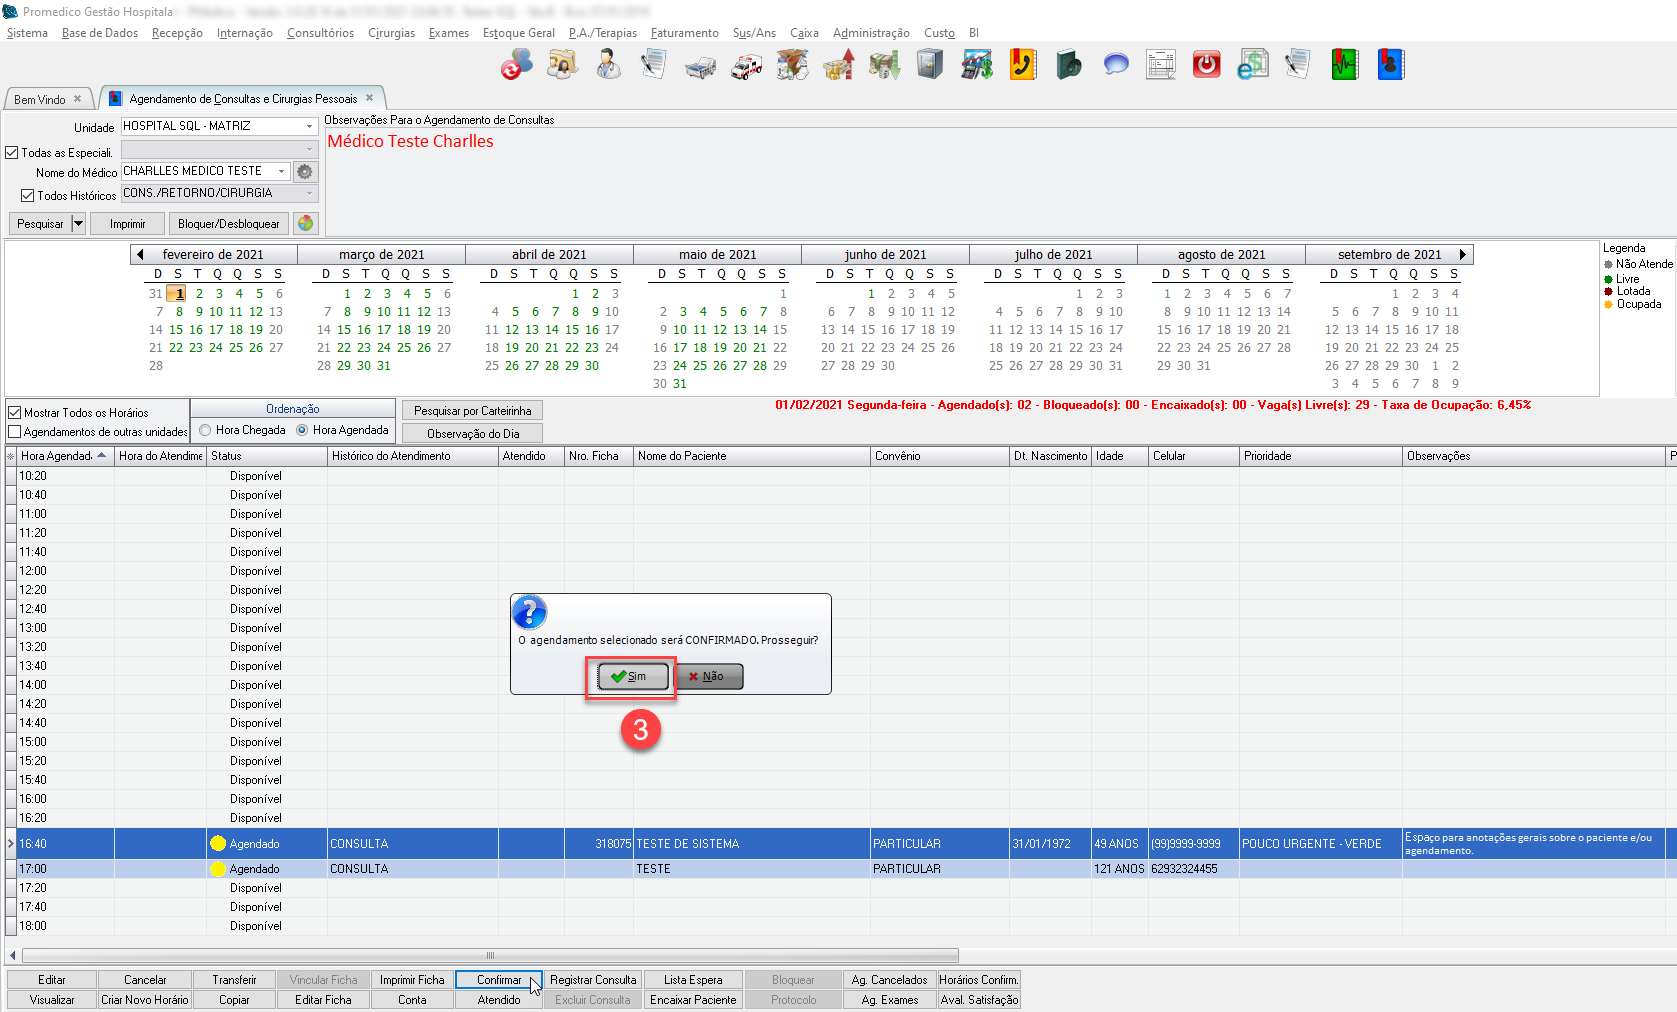Viewport: 1677px width, 1012px height.
Task: Open the hospital bed toolbar icon
Action: pos(700,66)
